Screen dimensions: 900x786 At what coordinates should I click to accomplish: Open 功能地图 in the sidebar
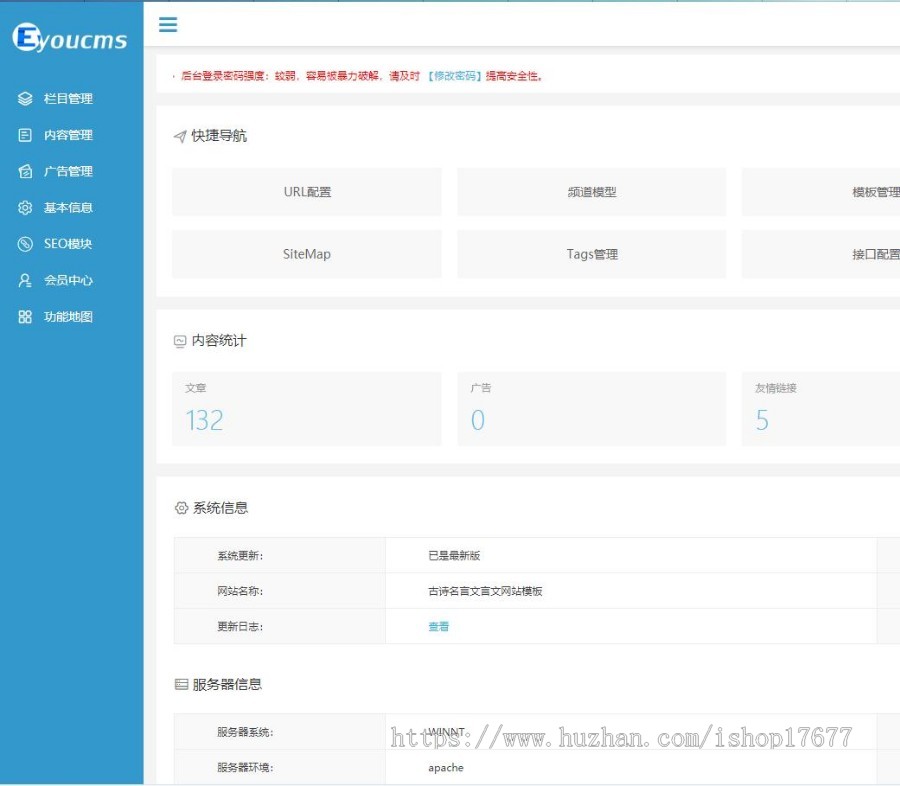tap(68, 316)
